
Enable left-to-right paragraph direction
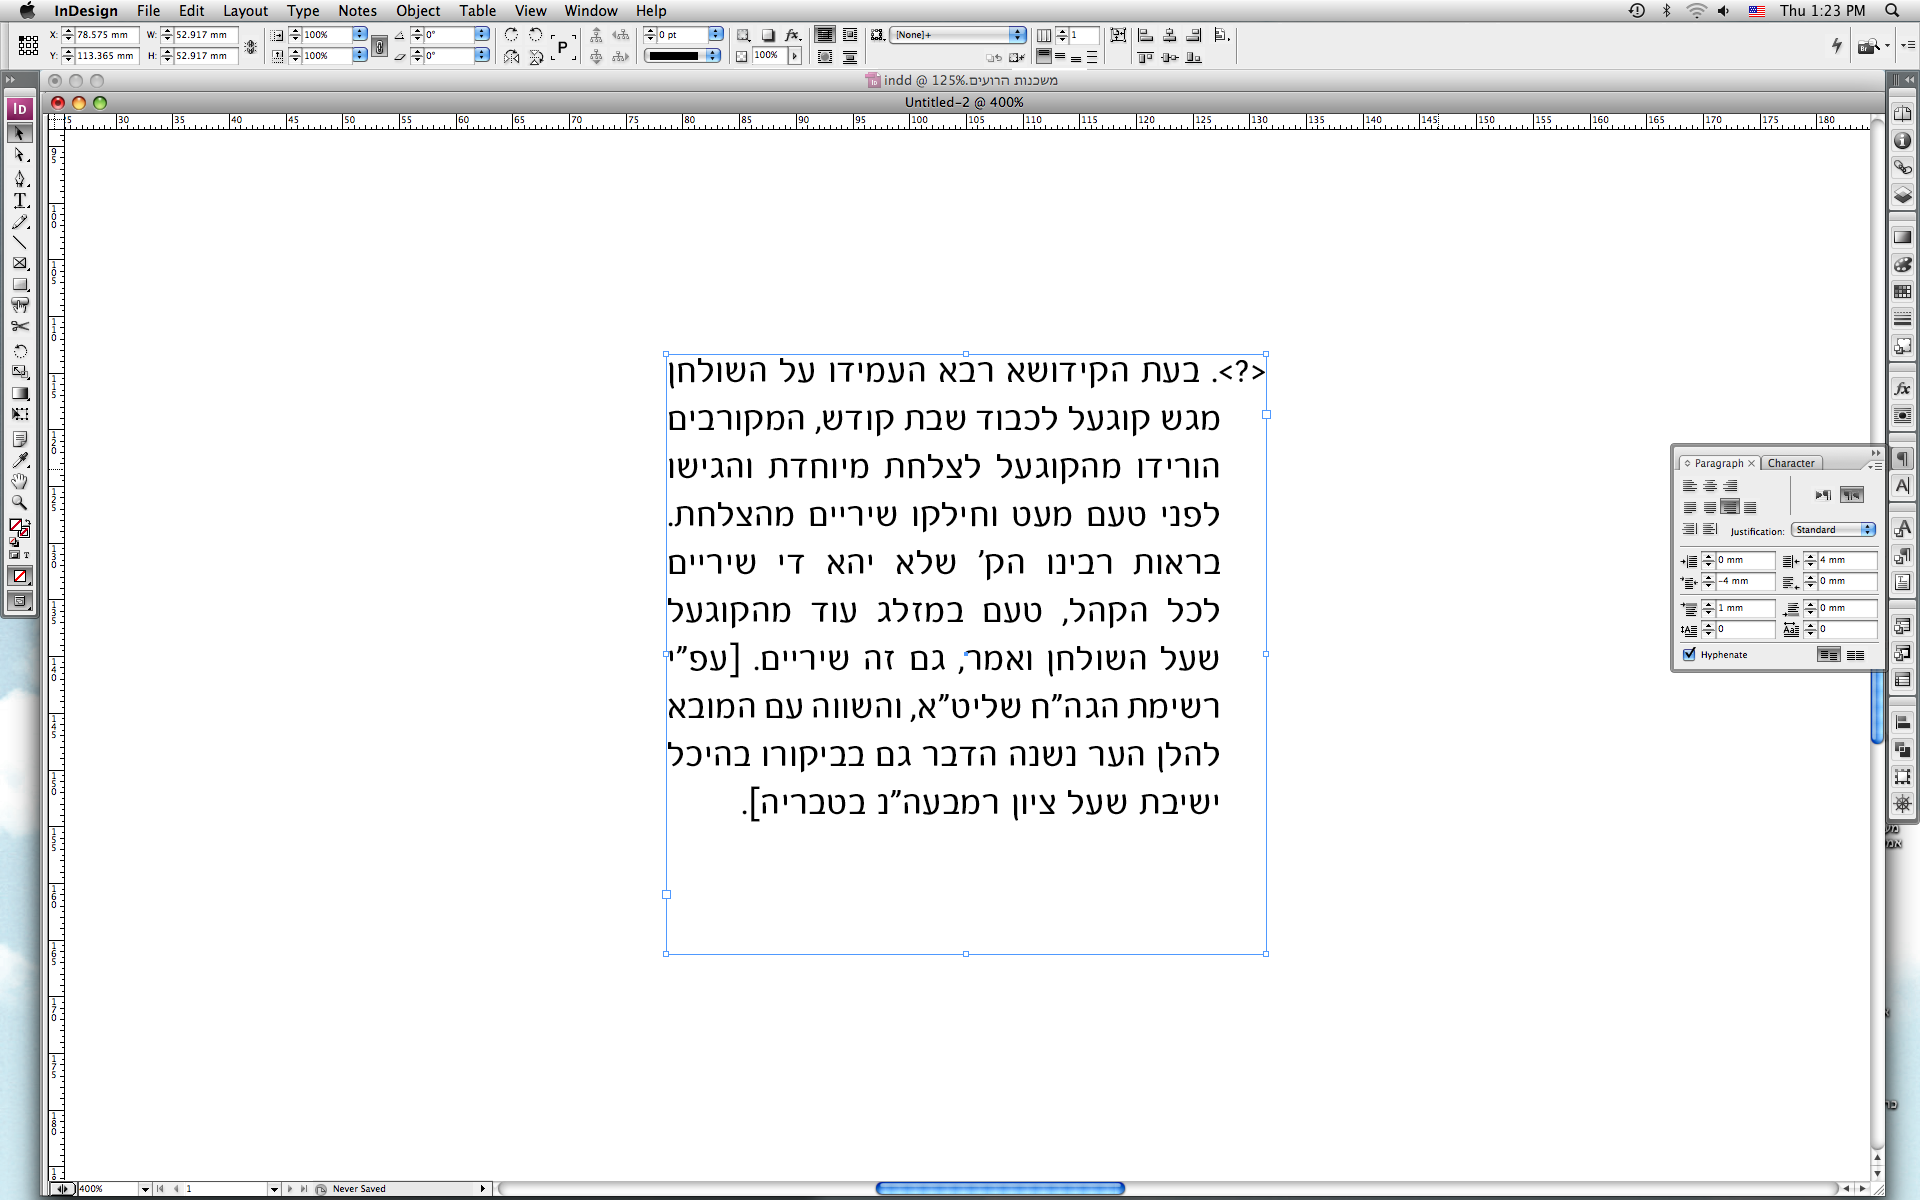(x=1823, y=495)
